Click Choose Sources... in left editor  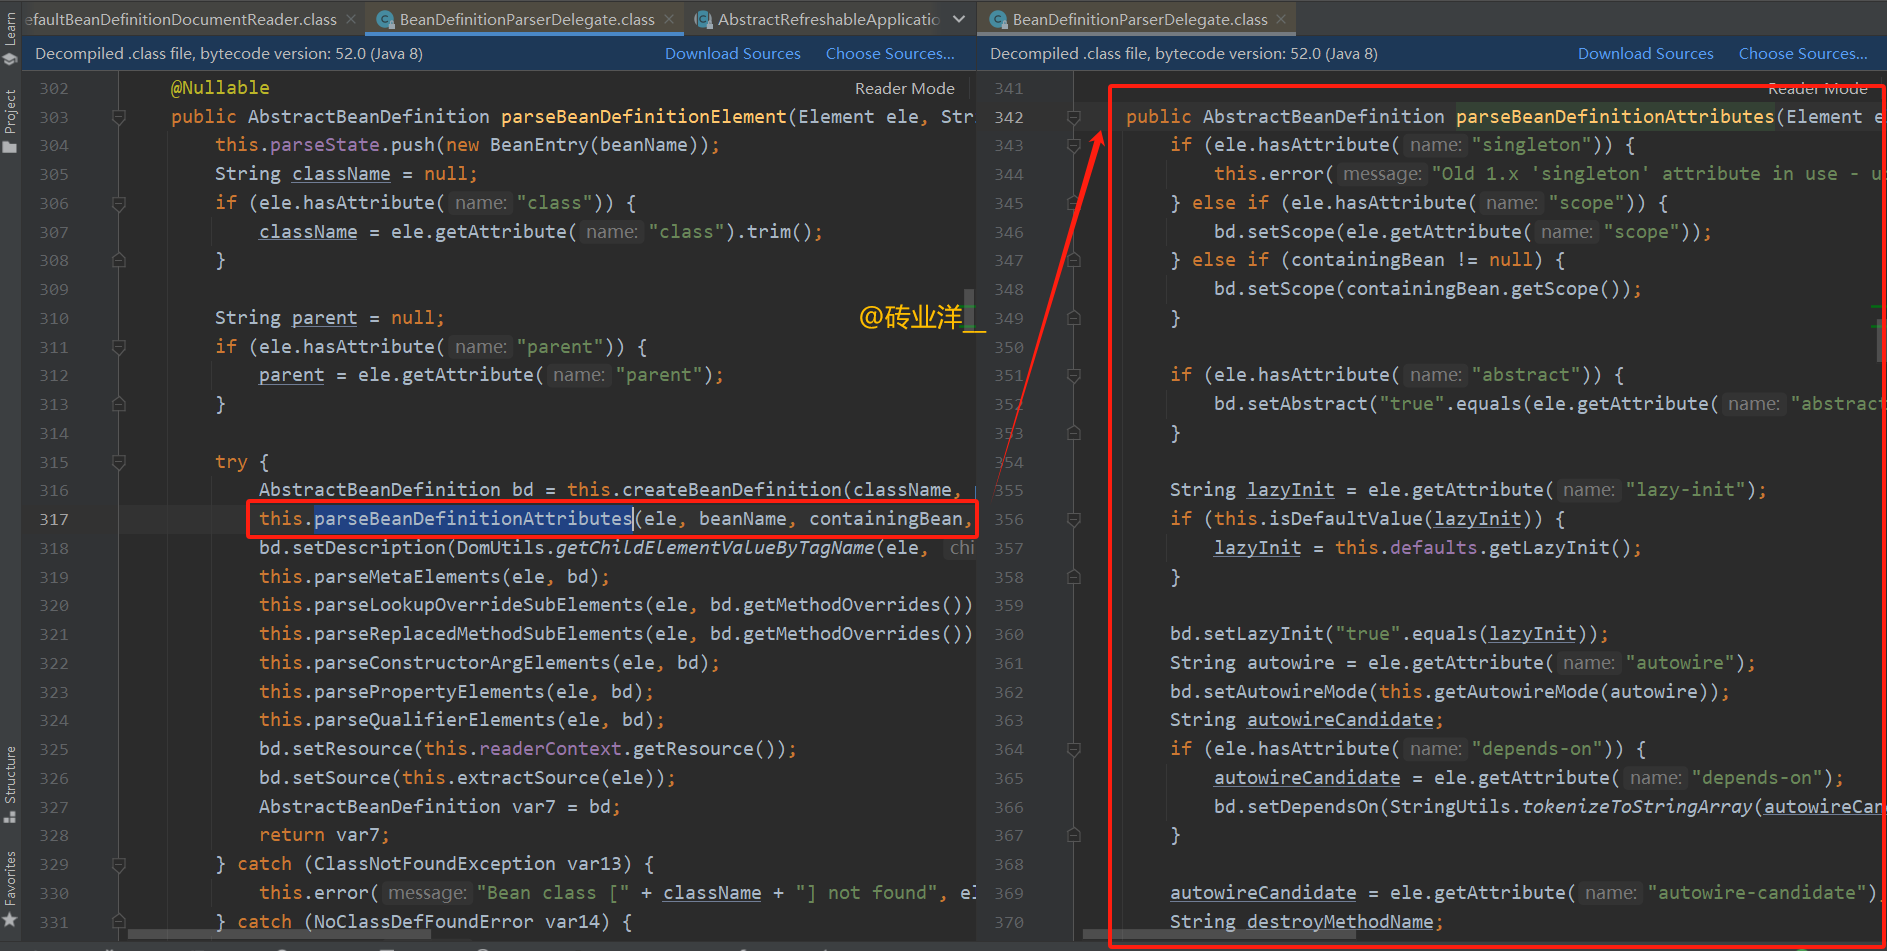click(x=890, y=54)
